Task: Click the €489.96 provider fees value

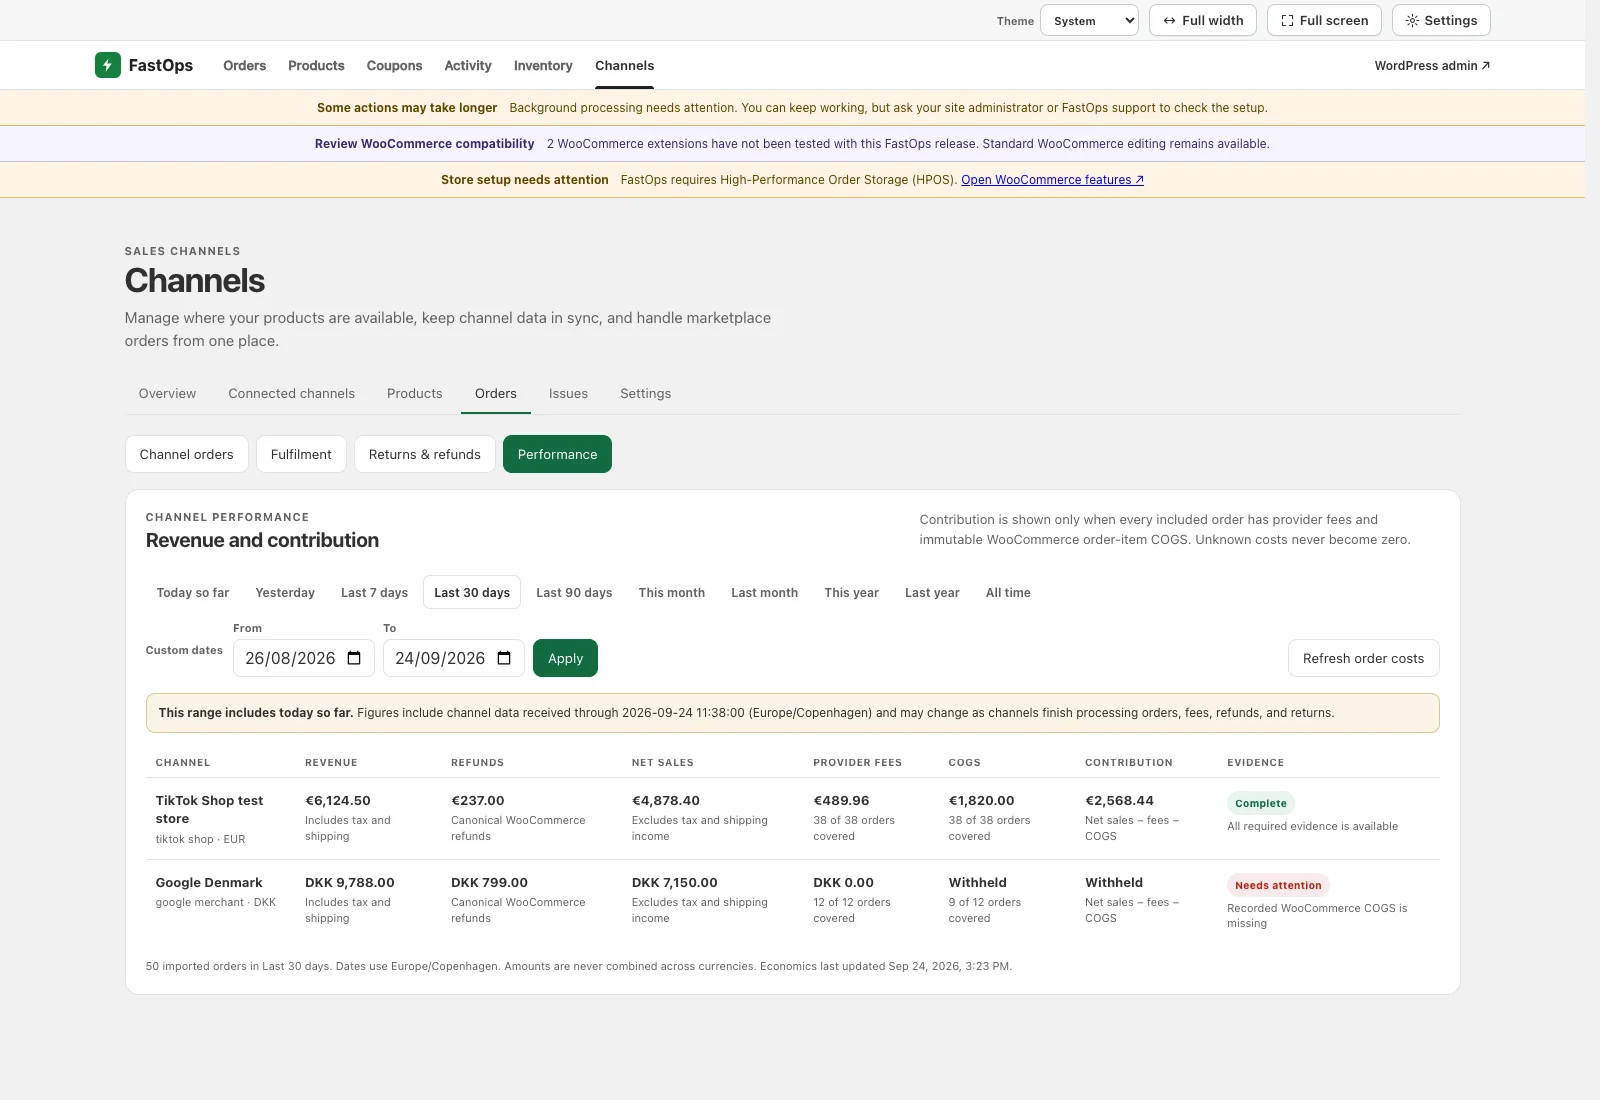Action: 841,801
